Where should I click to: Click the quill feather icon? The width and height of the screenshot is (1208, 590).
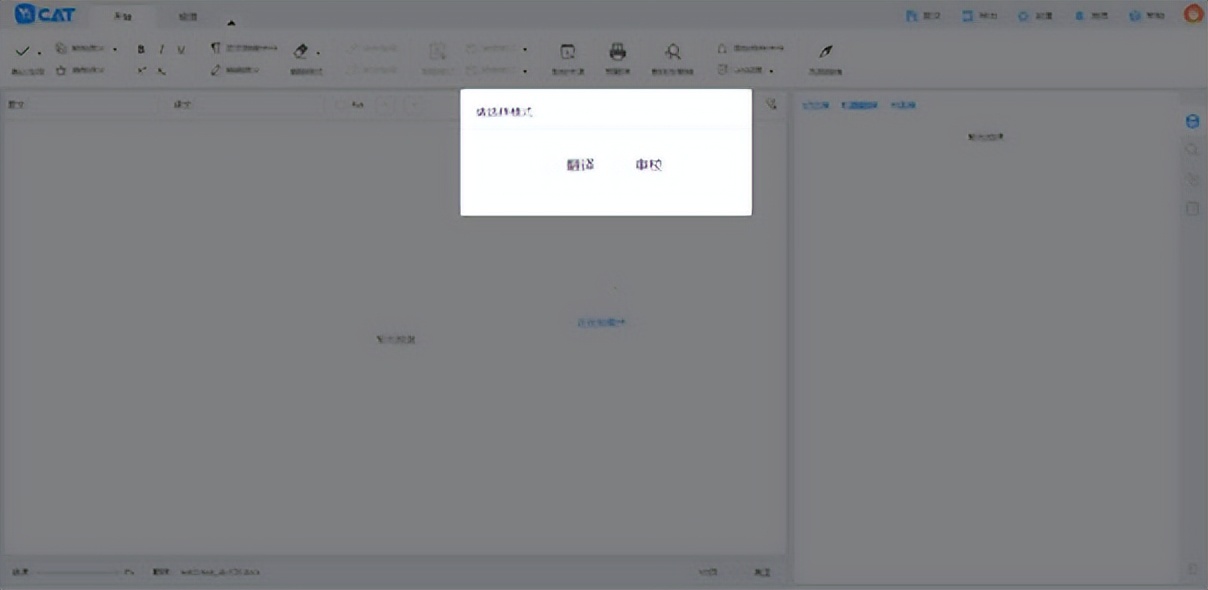826,52
